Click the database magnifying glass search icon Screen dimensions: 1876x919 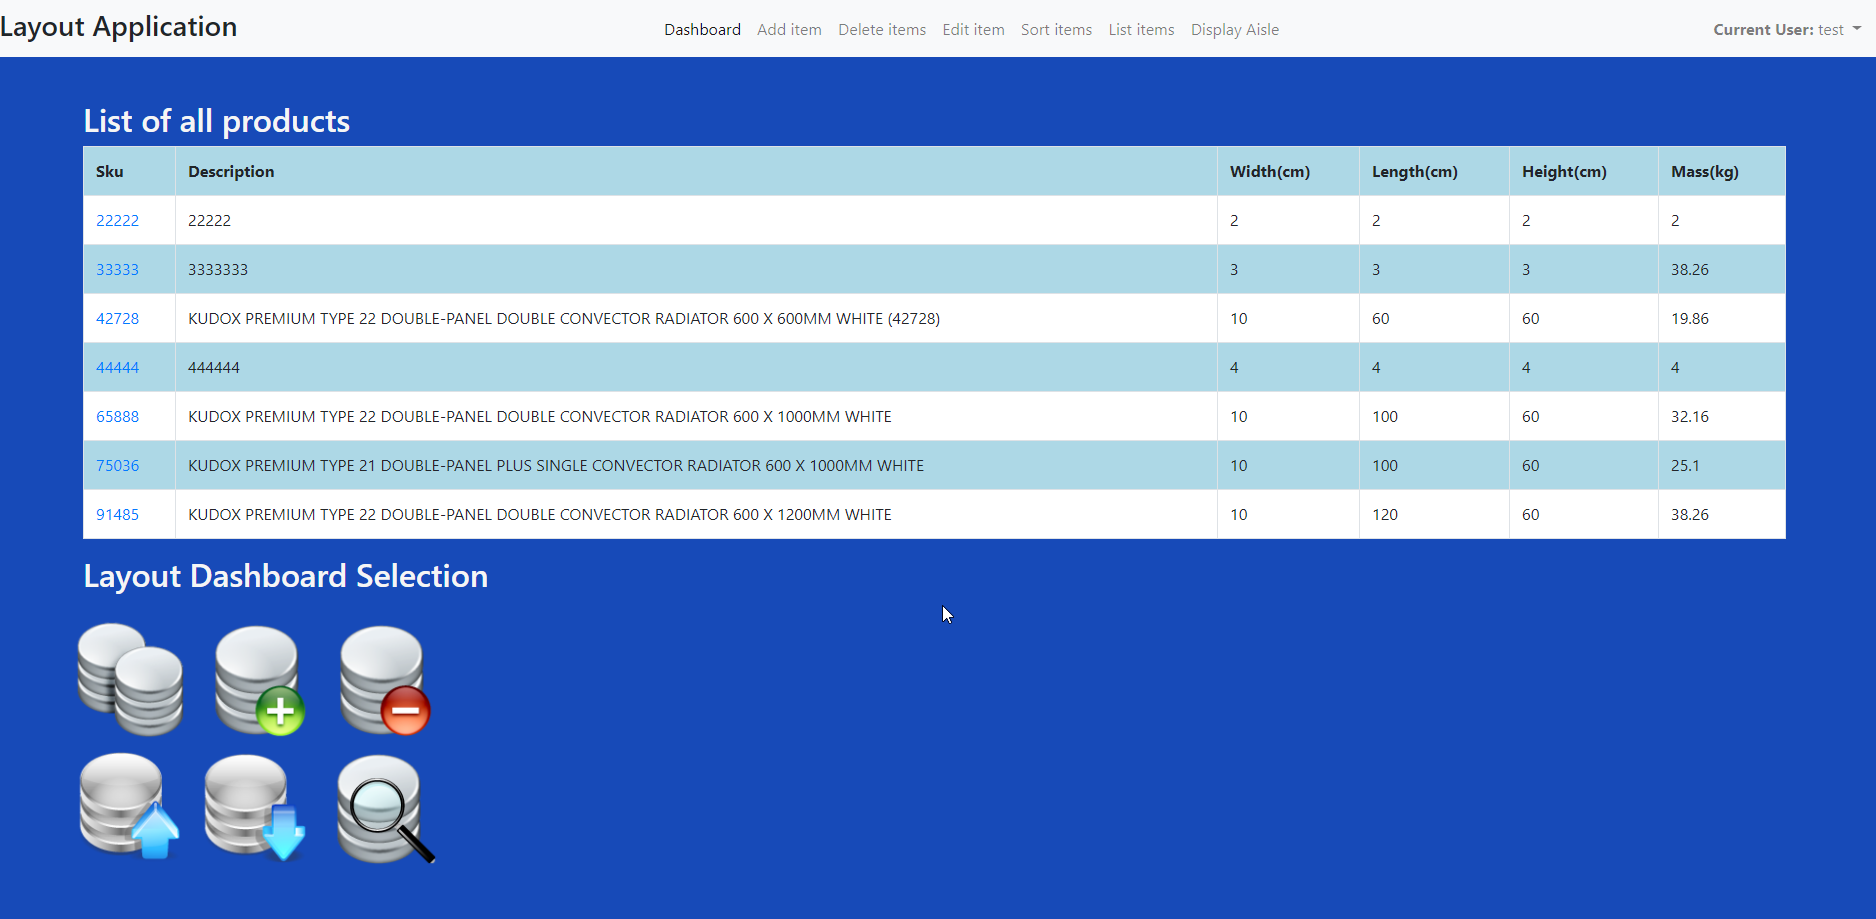coord(384,808)
